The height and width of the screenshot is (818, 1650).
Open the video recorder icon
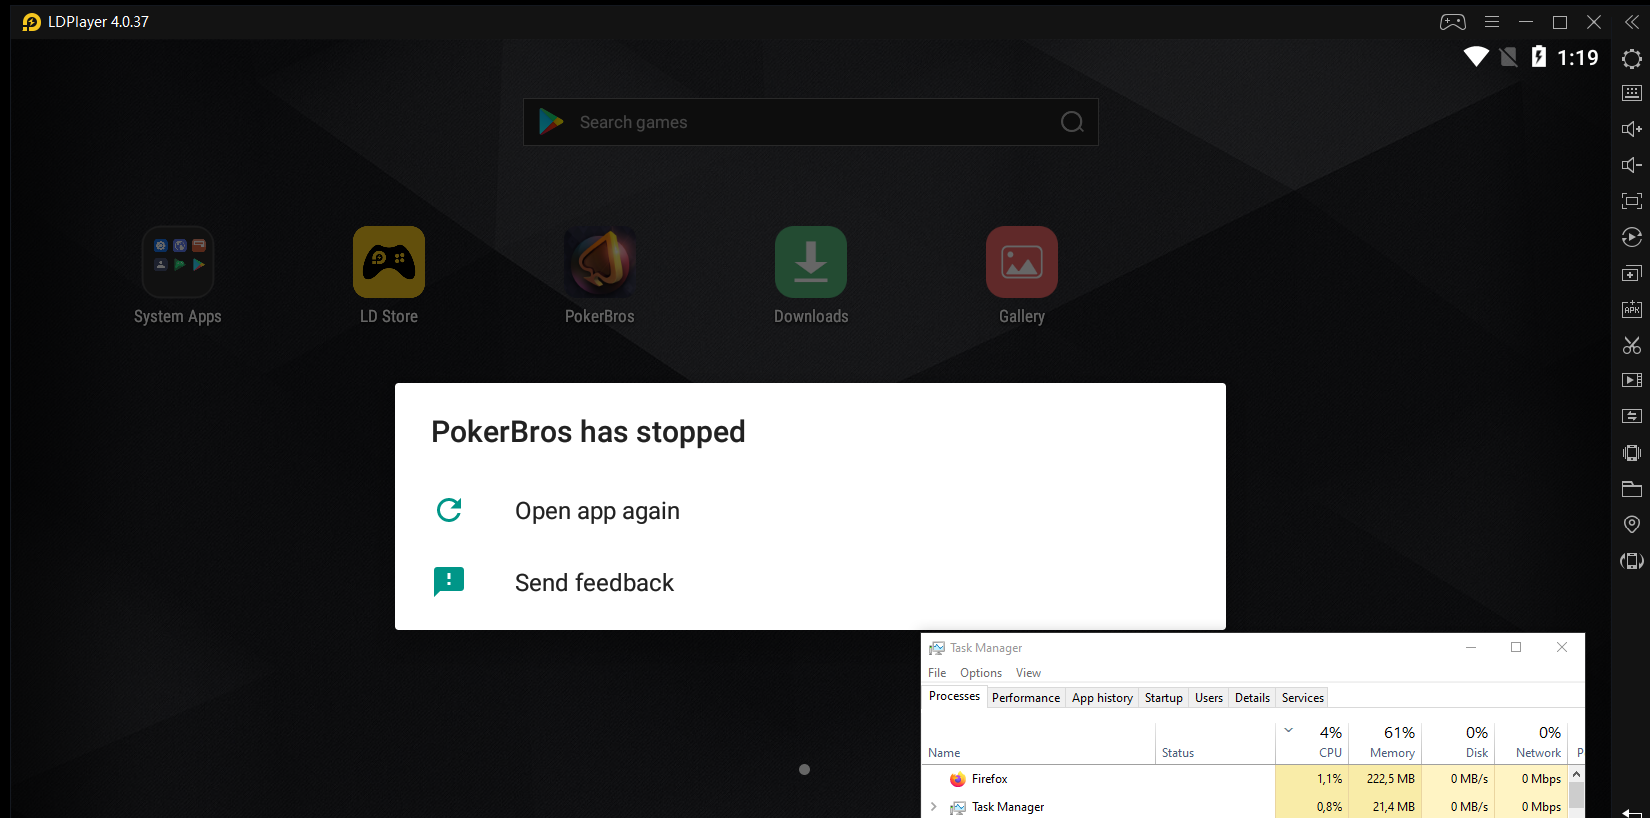coord(1631,380)
